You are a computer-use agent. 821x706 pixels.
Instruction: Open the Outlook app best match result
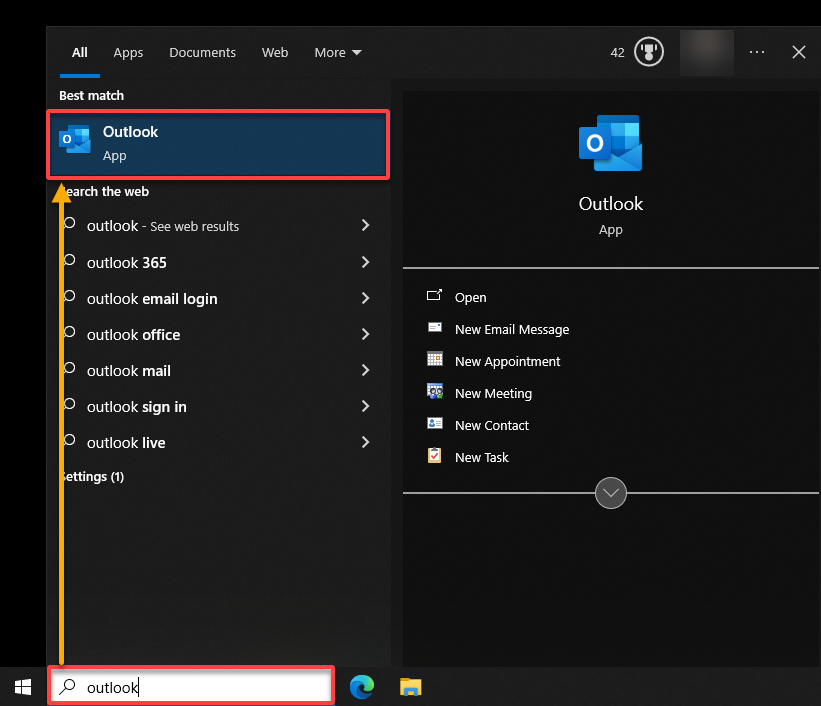(x=218, y=144)
